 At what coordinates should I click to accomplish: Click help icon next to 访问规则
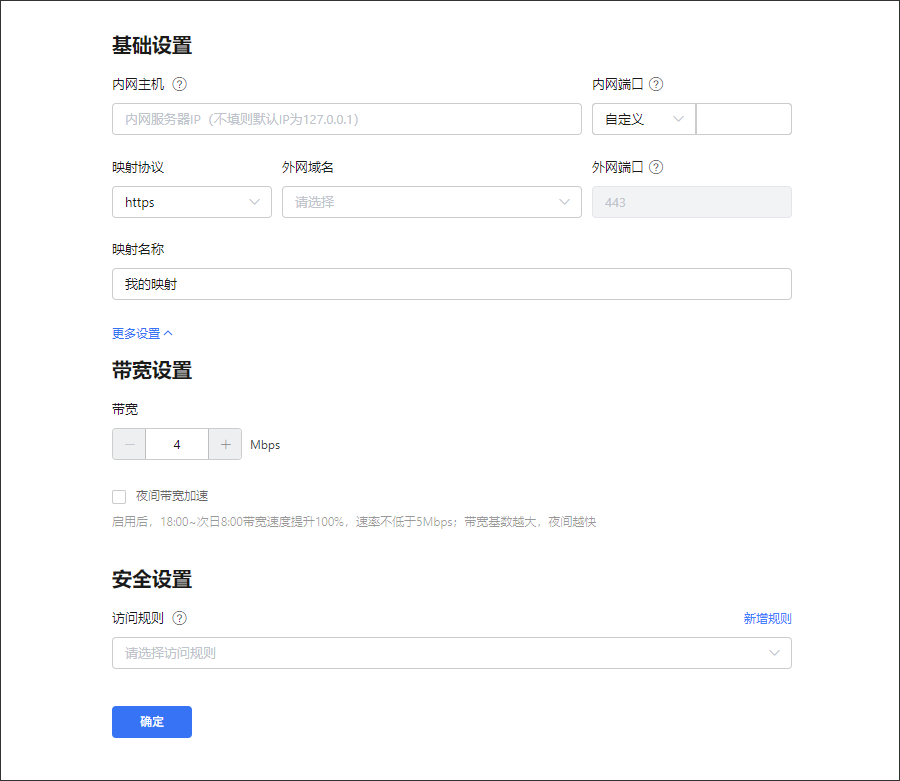tap(180, 619)
